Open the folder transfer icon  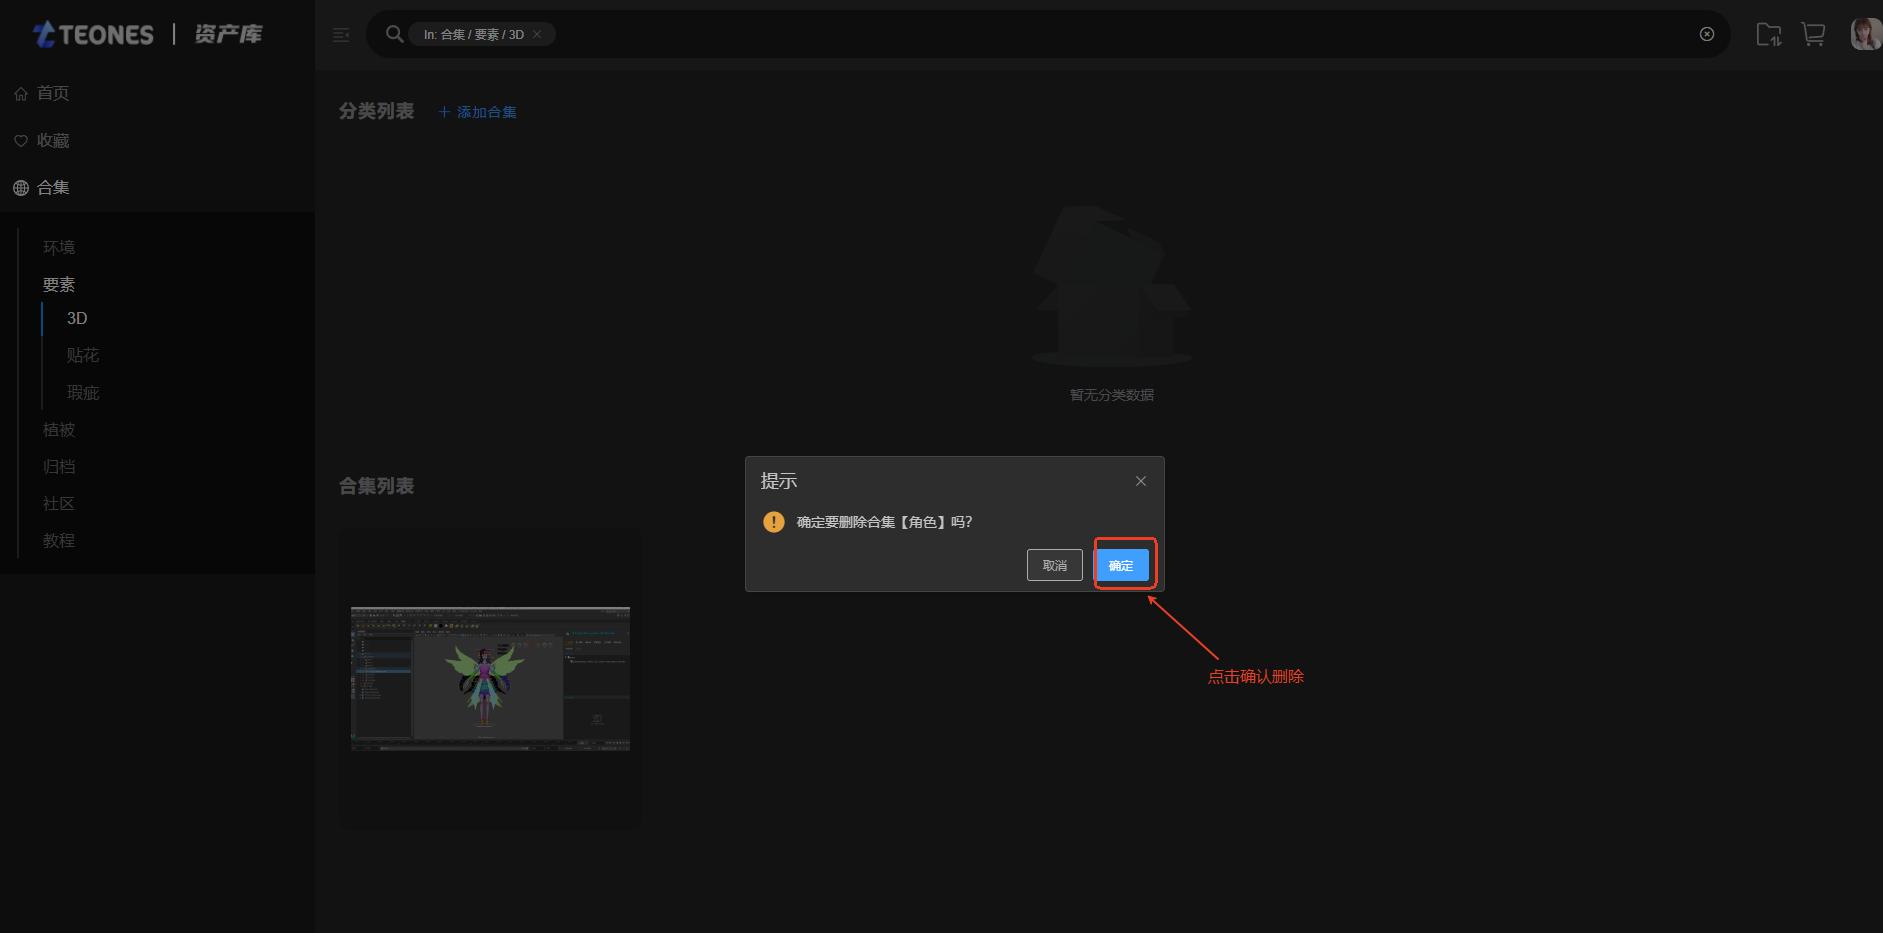pyautogui.click(x=1768, y=35)
